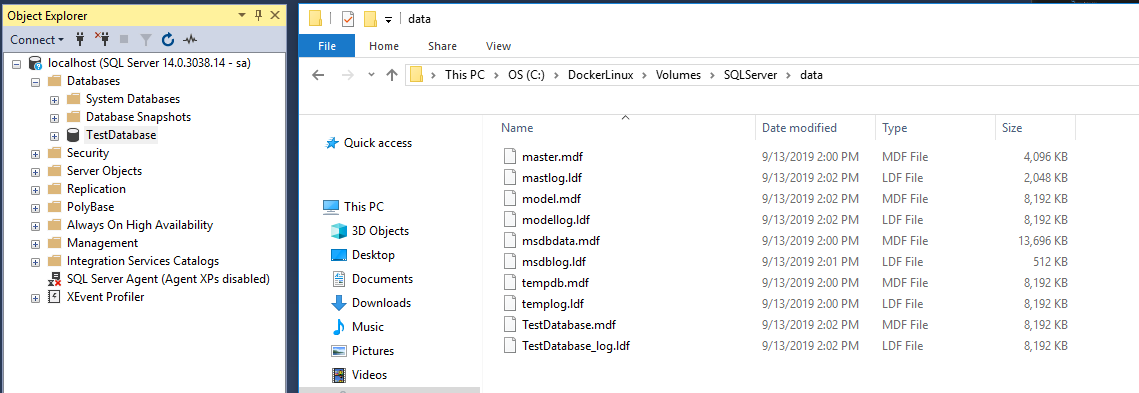Viewport: 1139px width, 393px height.
Task: Click the Connect Object Explorer plug icon
Action: pos(81,39)
